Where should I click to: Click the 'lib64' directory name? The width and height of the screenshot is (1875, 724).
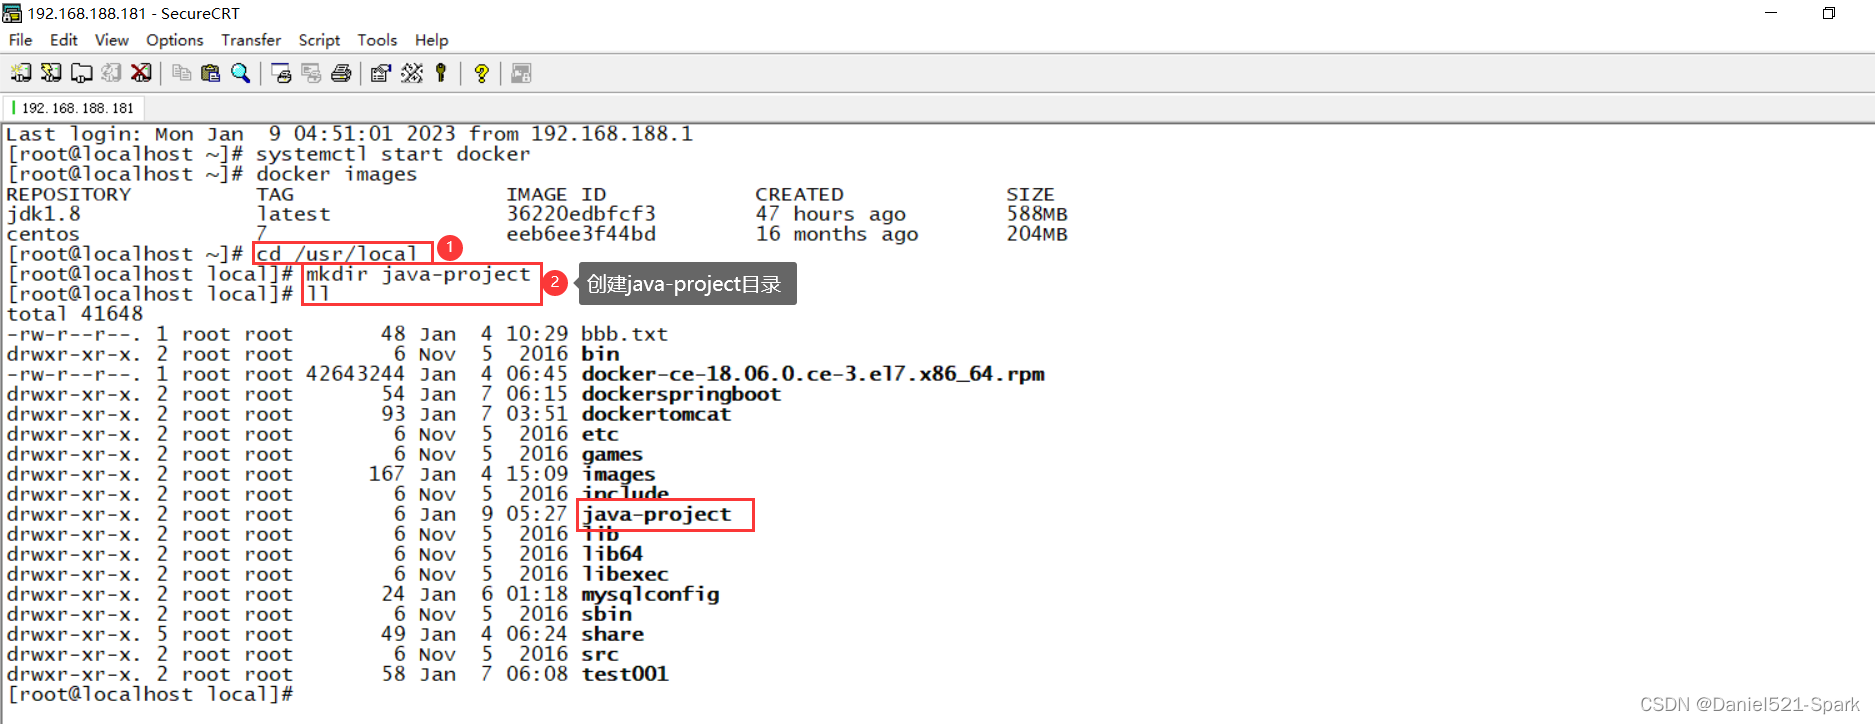point(613,554)
